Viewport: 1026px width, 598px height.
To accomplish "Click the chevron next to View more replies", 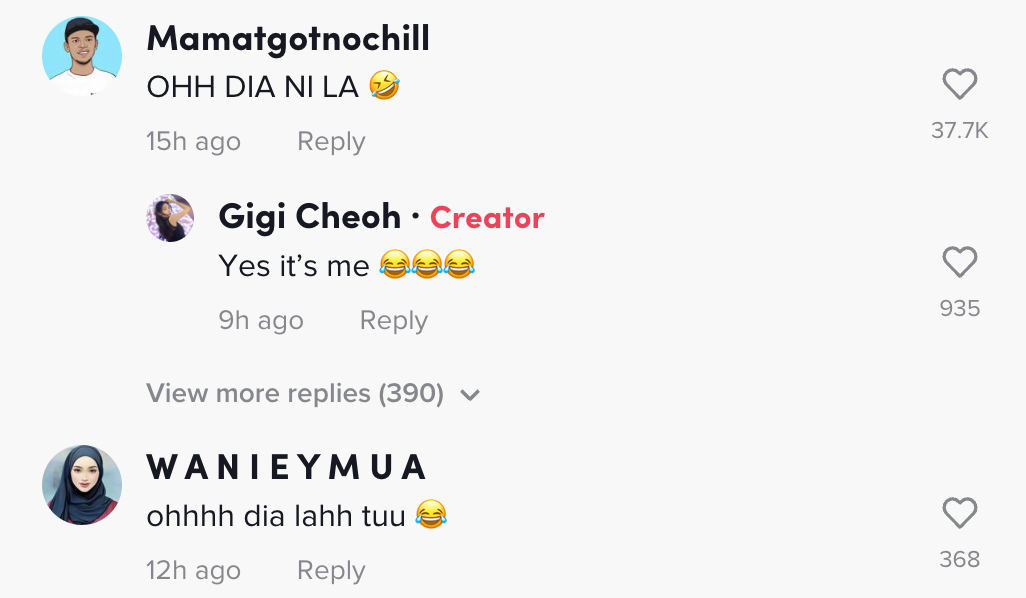I will tap(470, 395).
